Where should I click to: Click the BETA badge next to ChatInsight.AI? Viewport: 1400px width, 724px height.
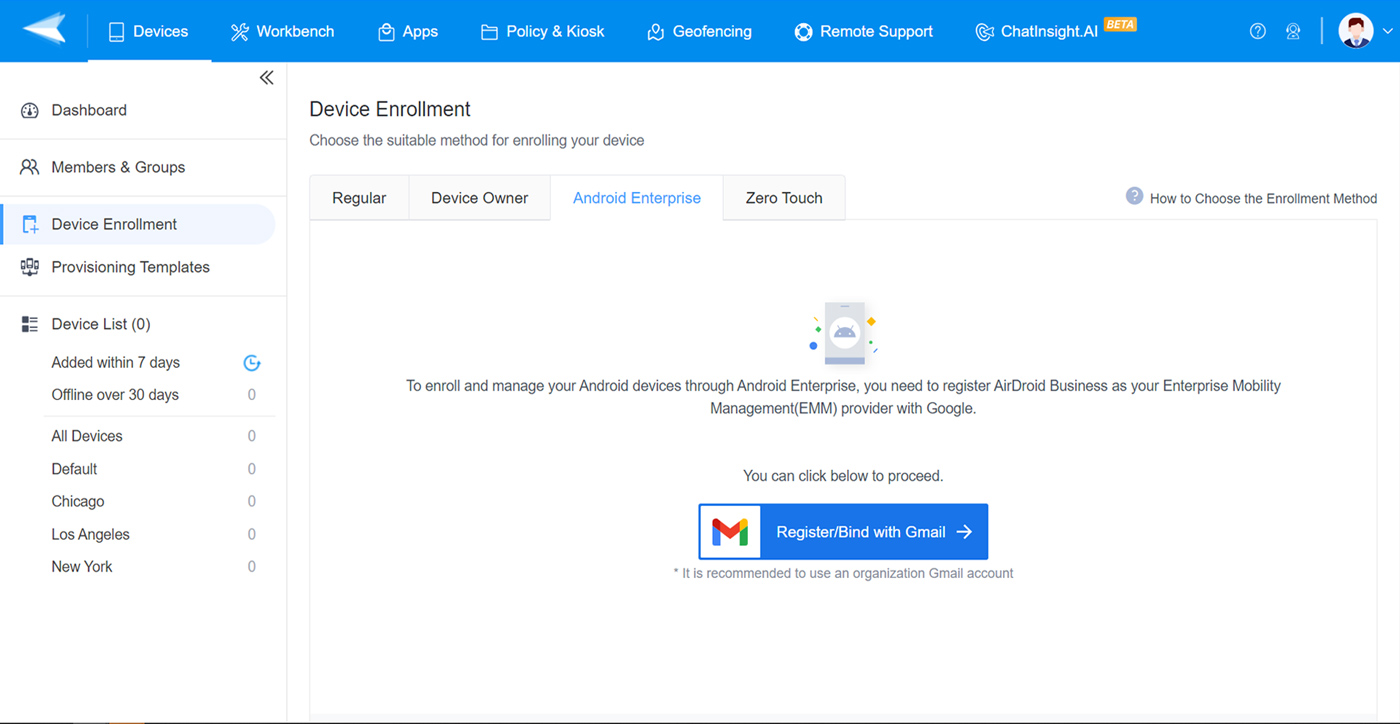click(1120, 24)
